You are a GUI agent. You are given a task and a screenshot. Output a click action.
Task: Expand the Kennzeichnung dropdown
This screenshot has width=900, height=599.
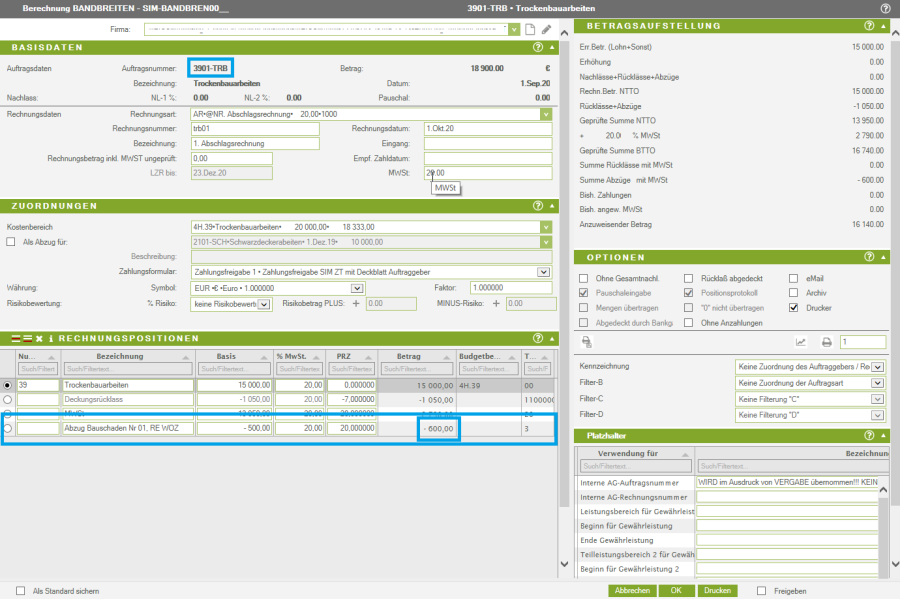[877, 367]
